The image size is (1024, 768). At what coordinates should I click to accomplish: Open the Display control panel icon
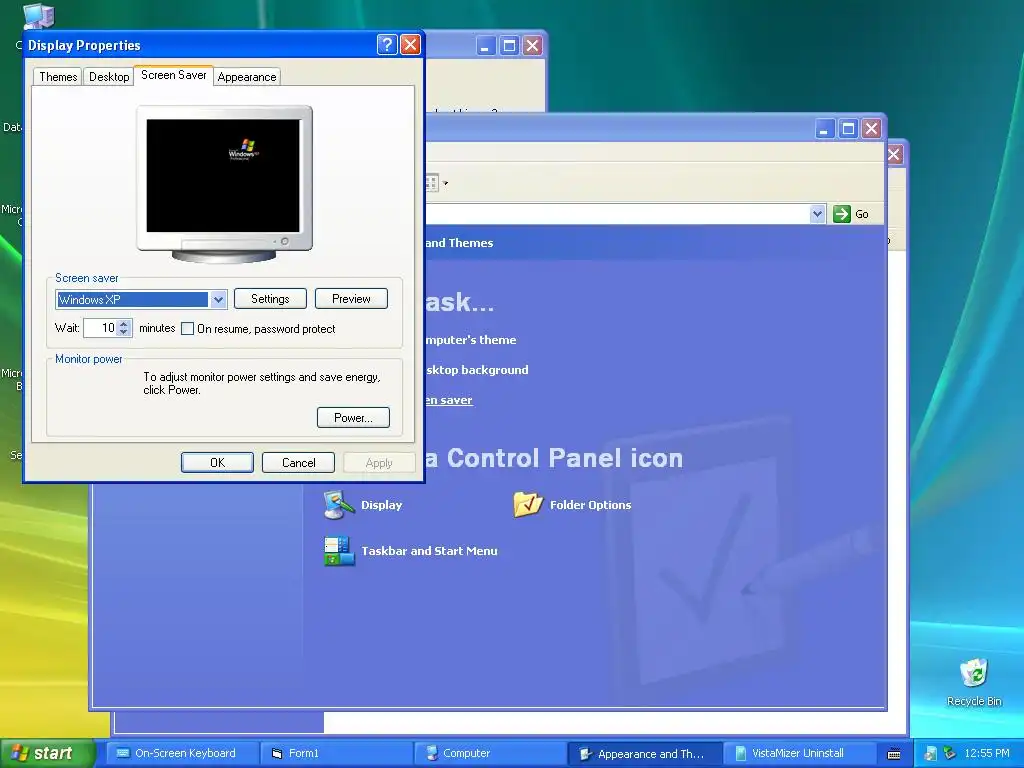tap(362, 505)
